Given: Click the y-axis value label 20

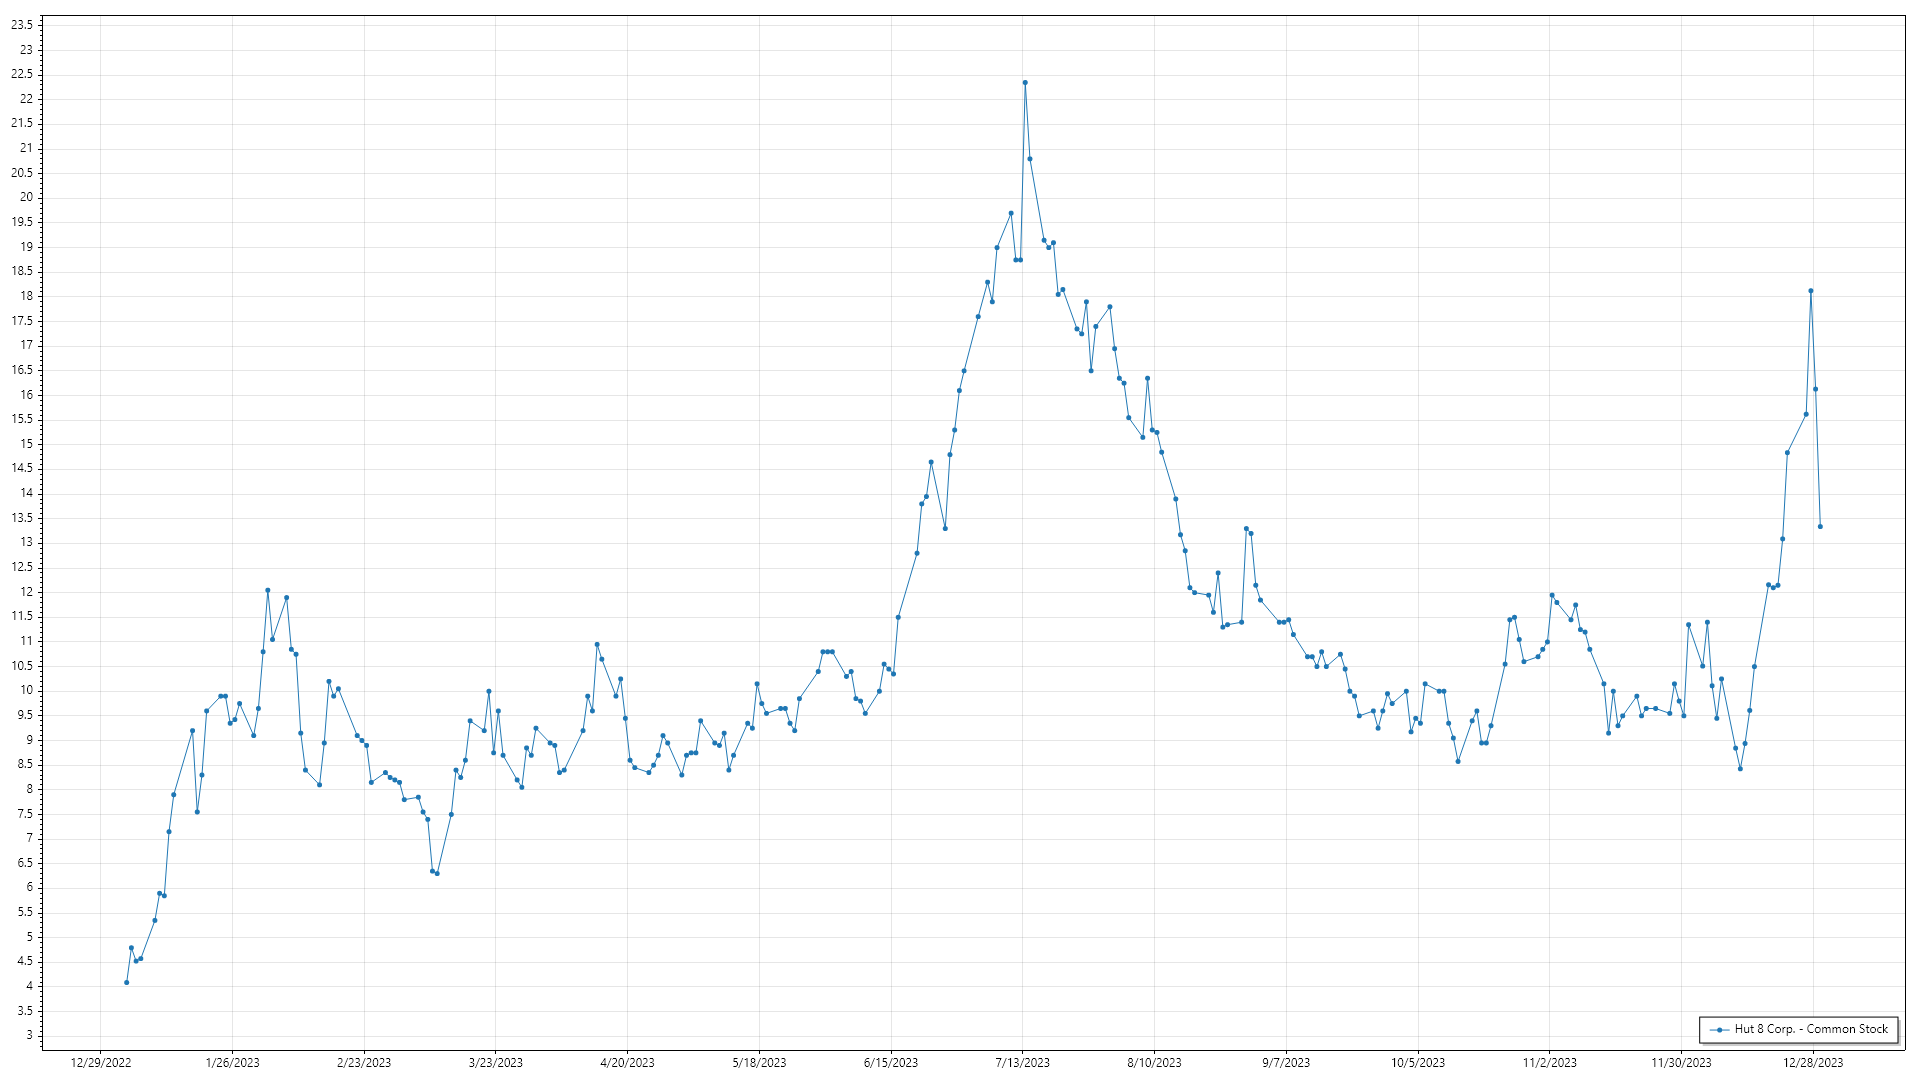Looking at the screenshot, I should (26, 197).
